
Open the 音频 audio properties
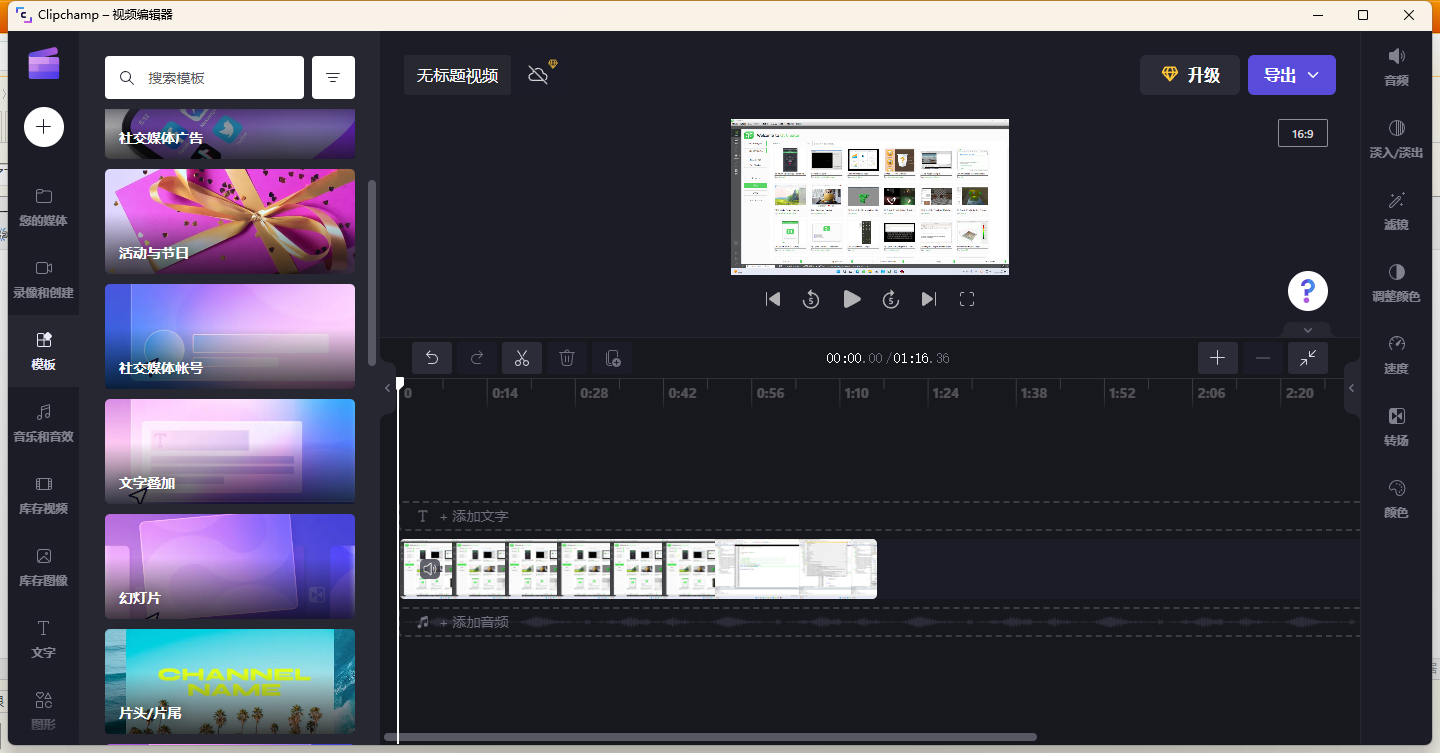[1396, 67]
